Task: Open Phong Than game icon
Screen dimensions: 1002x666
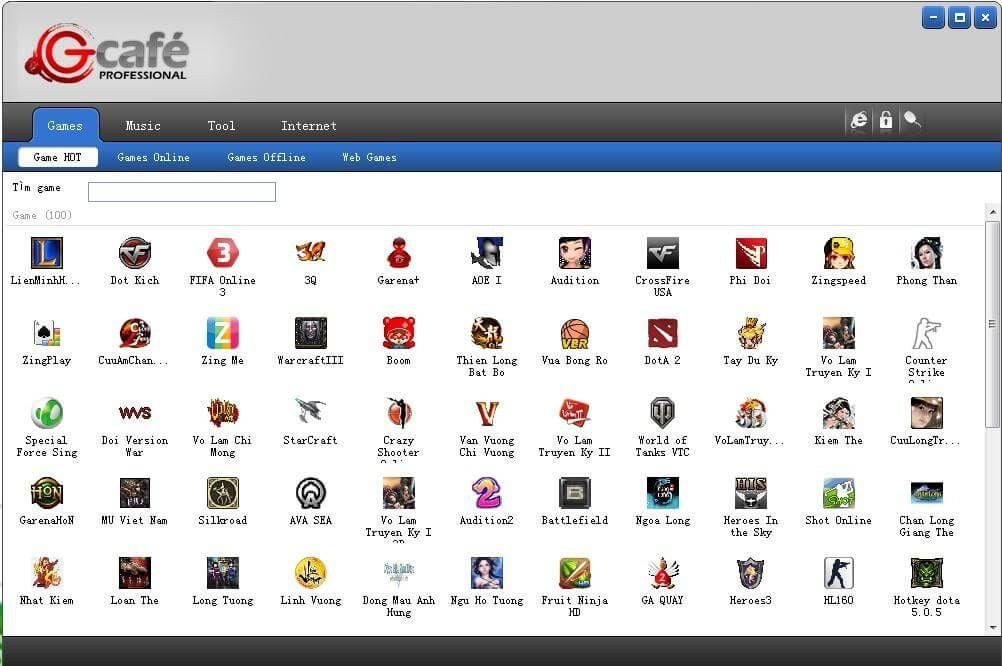Action: (x=927, y=253)
